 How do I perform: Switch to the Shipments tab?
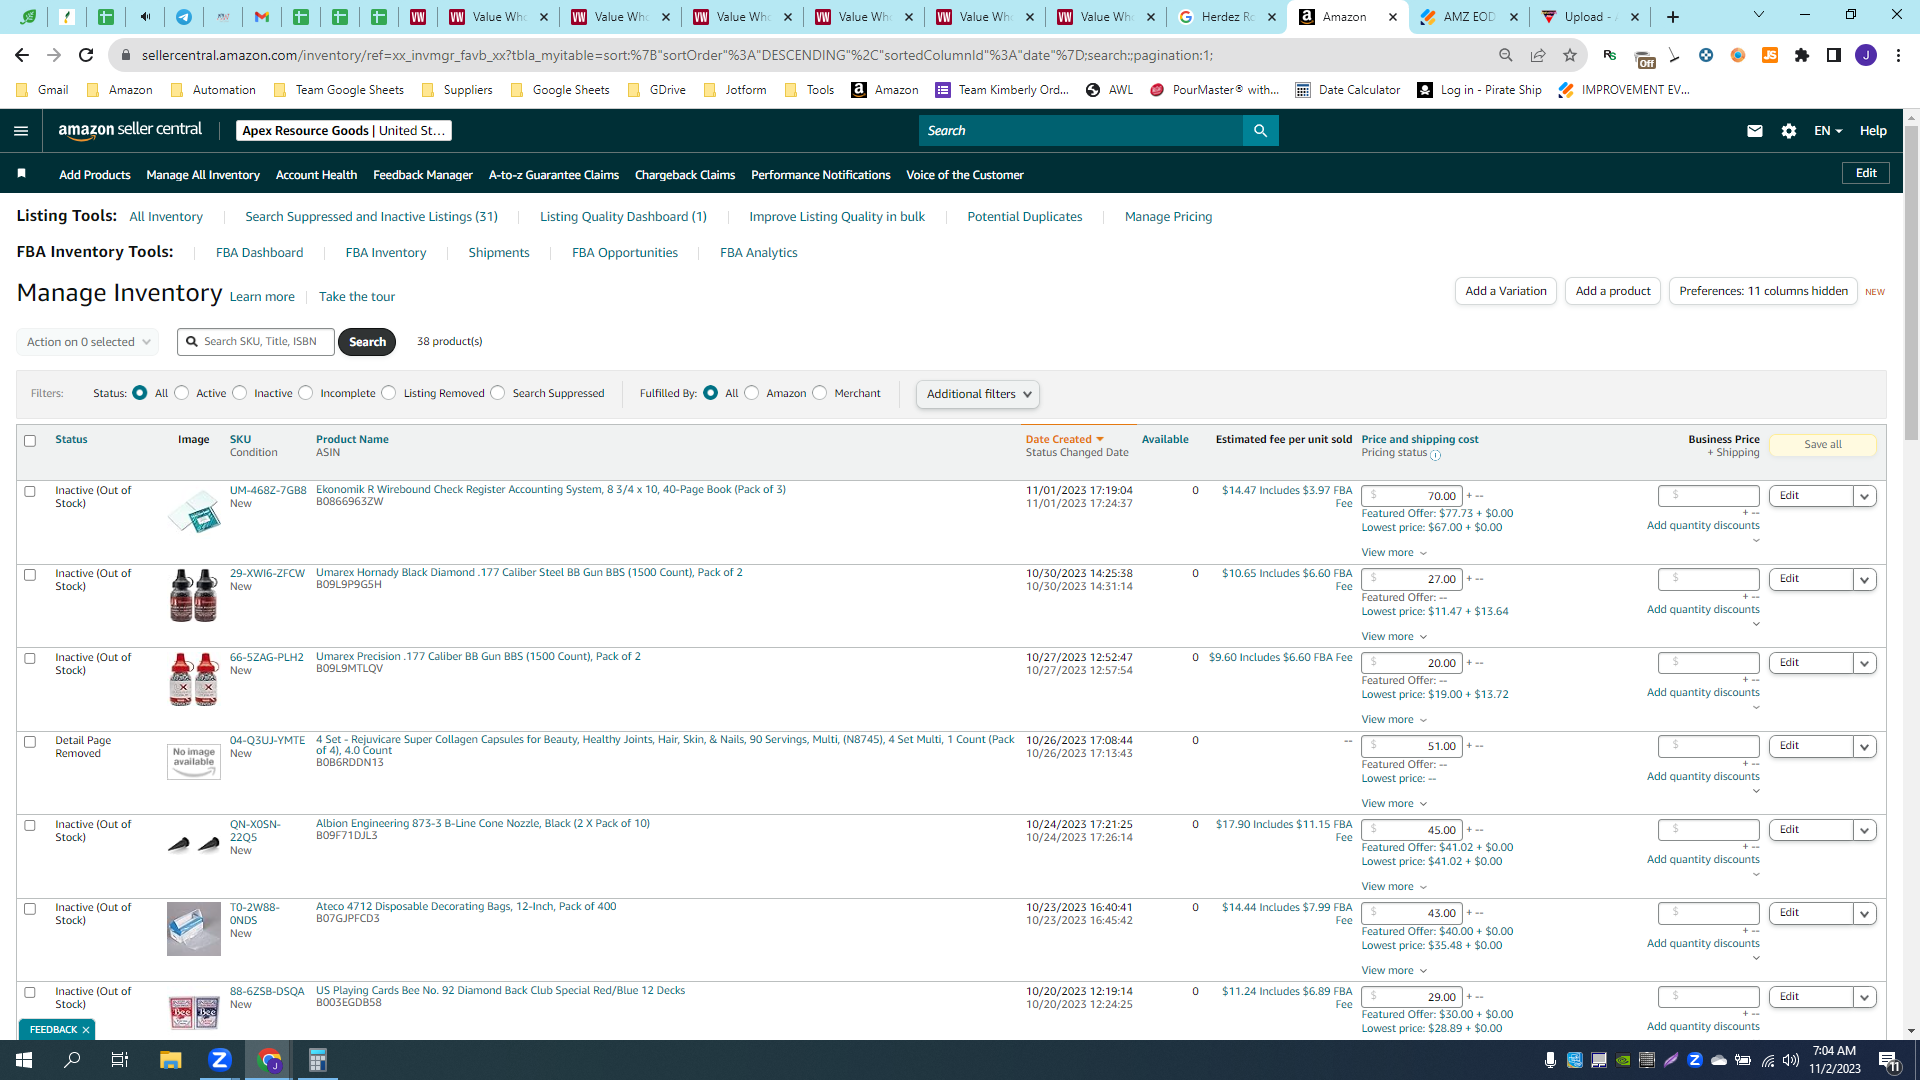tap(499, 253)
